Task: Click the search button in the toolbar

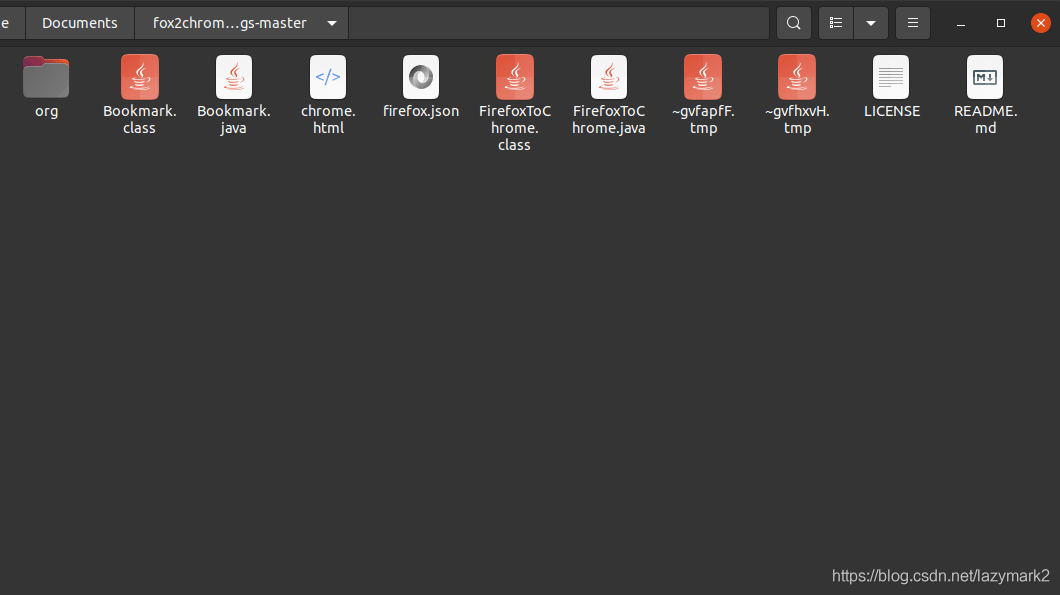Action: point(793,22)
